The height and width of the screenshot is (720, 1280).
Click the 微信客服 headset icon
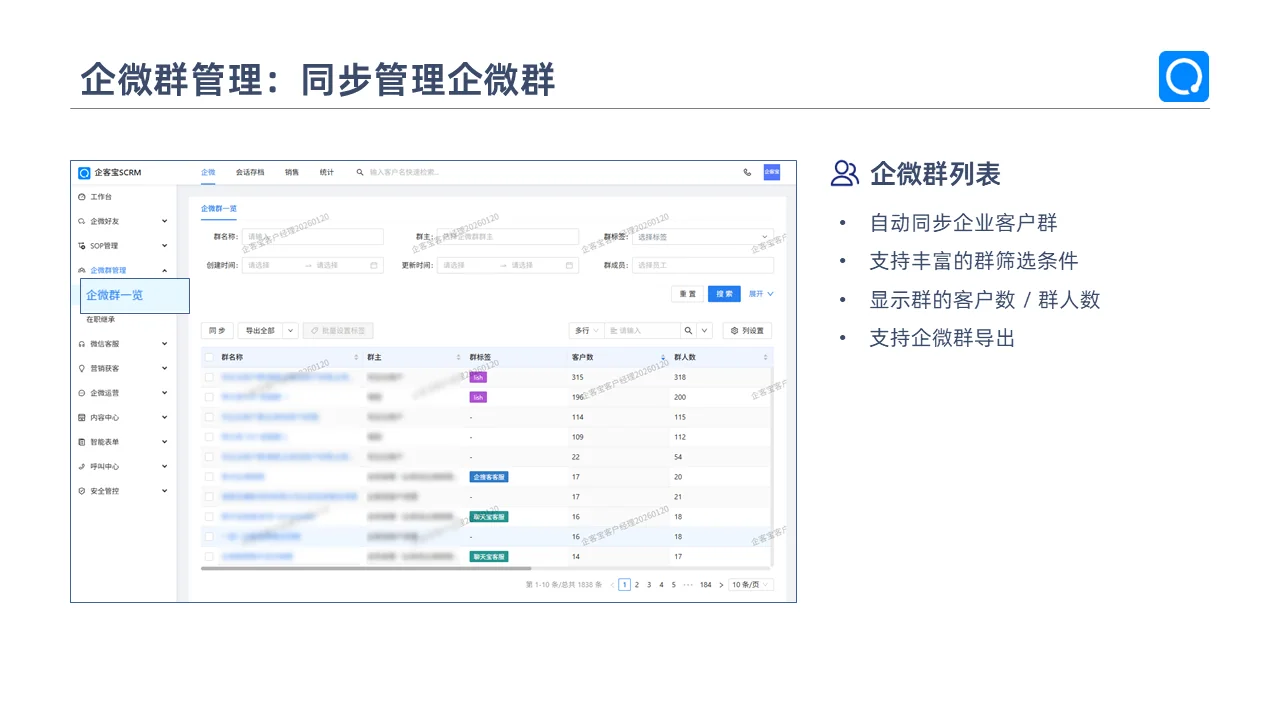tap(82, 344)
